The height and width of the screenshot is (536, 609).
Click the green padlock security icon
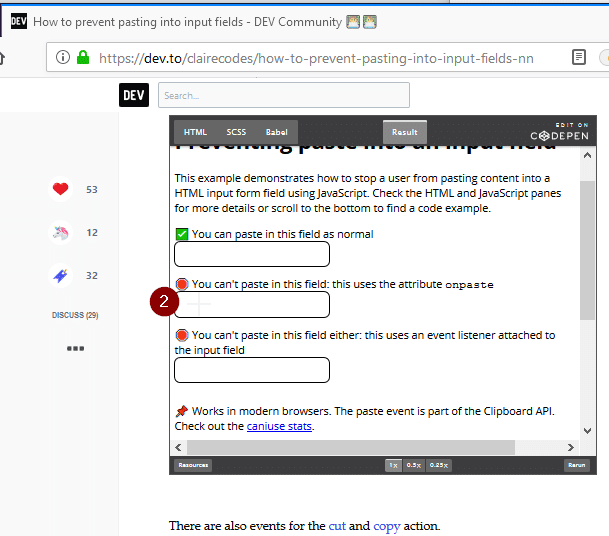point(83,57)
